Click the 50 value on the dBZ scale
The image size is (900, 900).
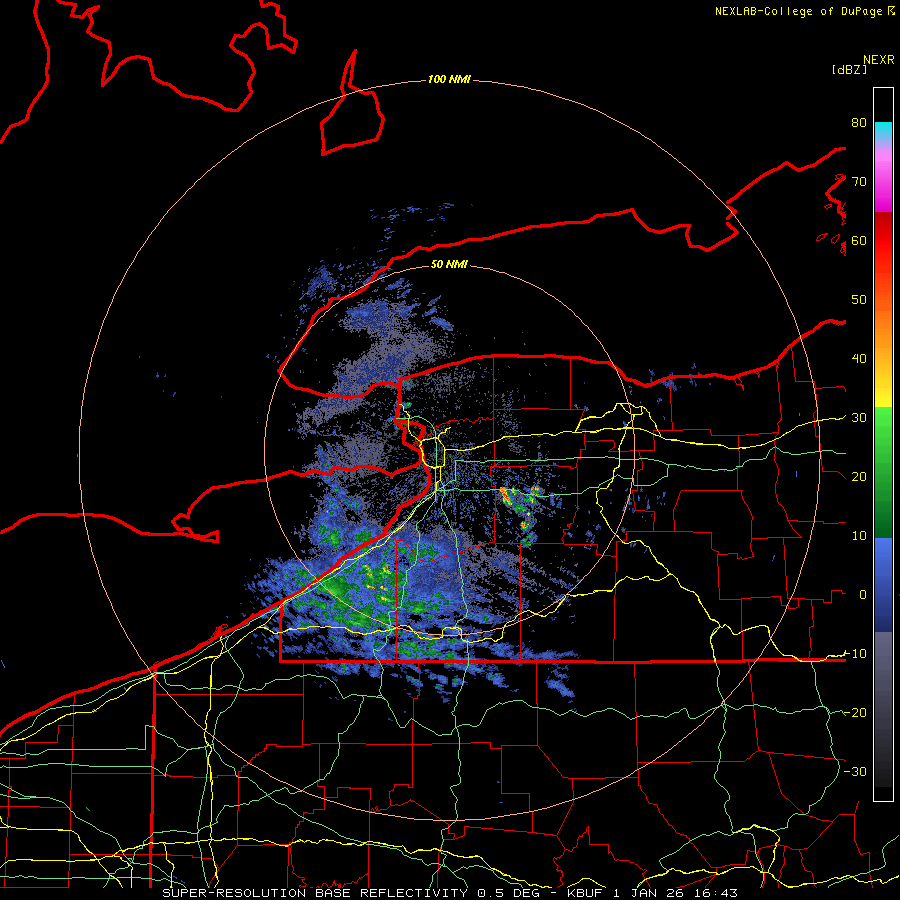(x=859, y=300)
